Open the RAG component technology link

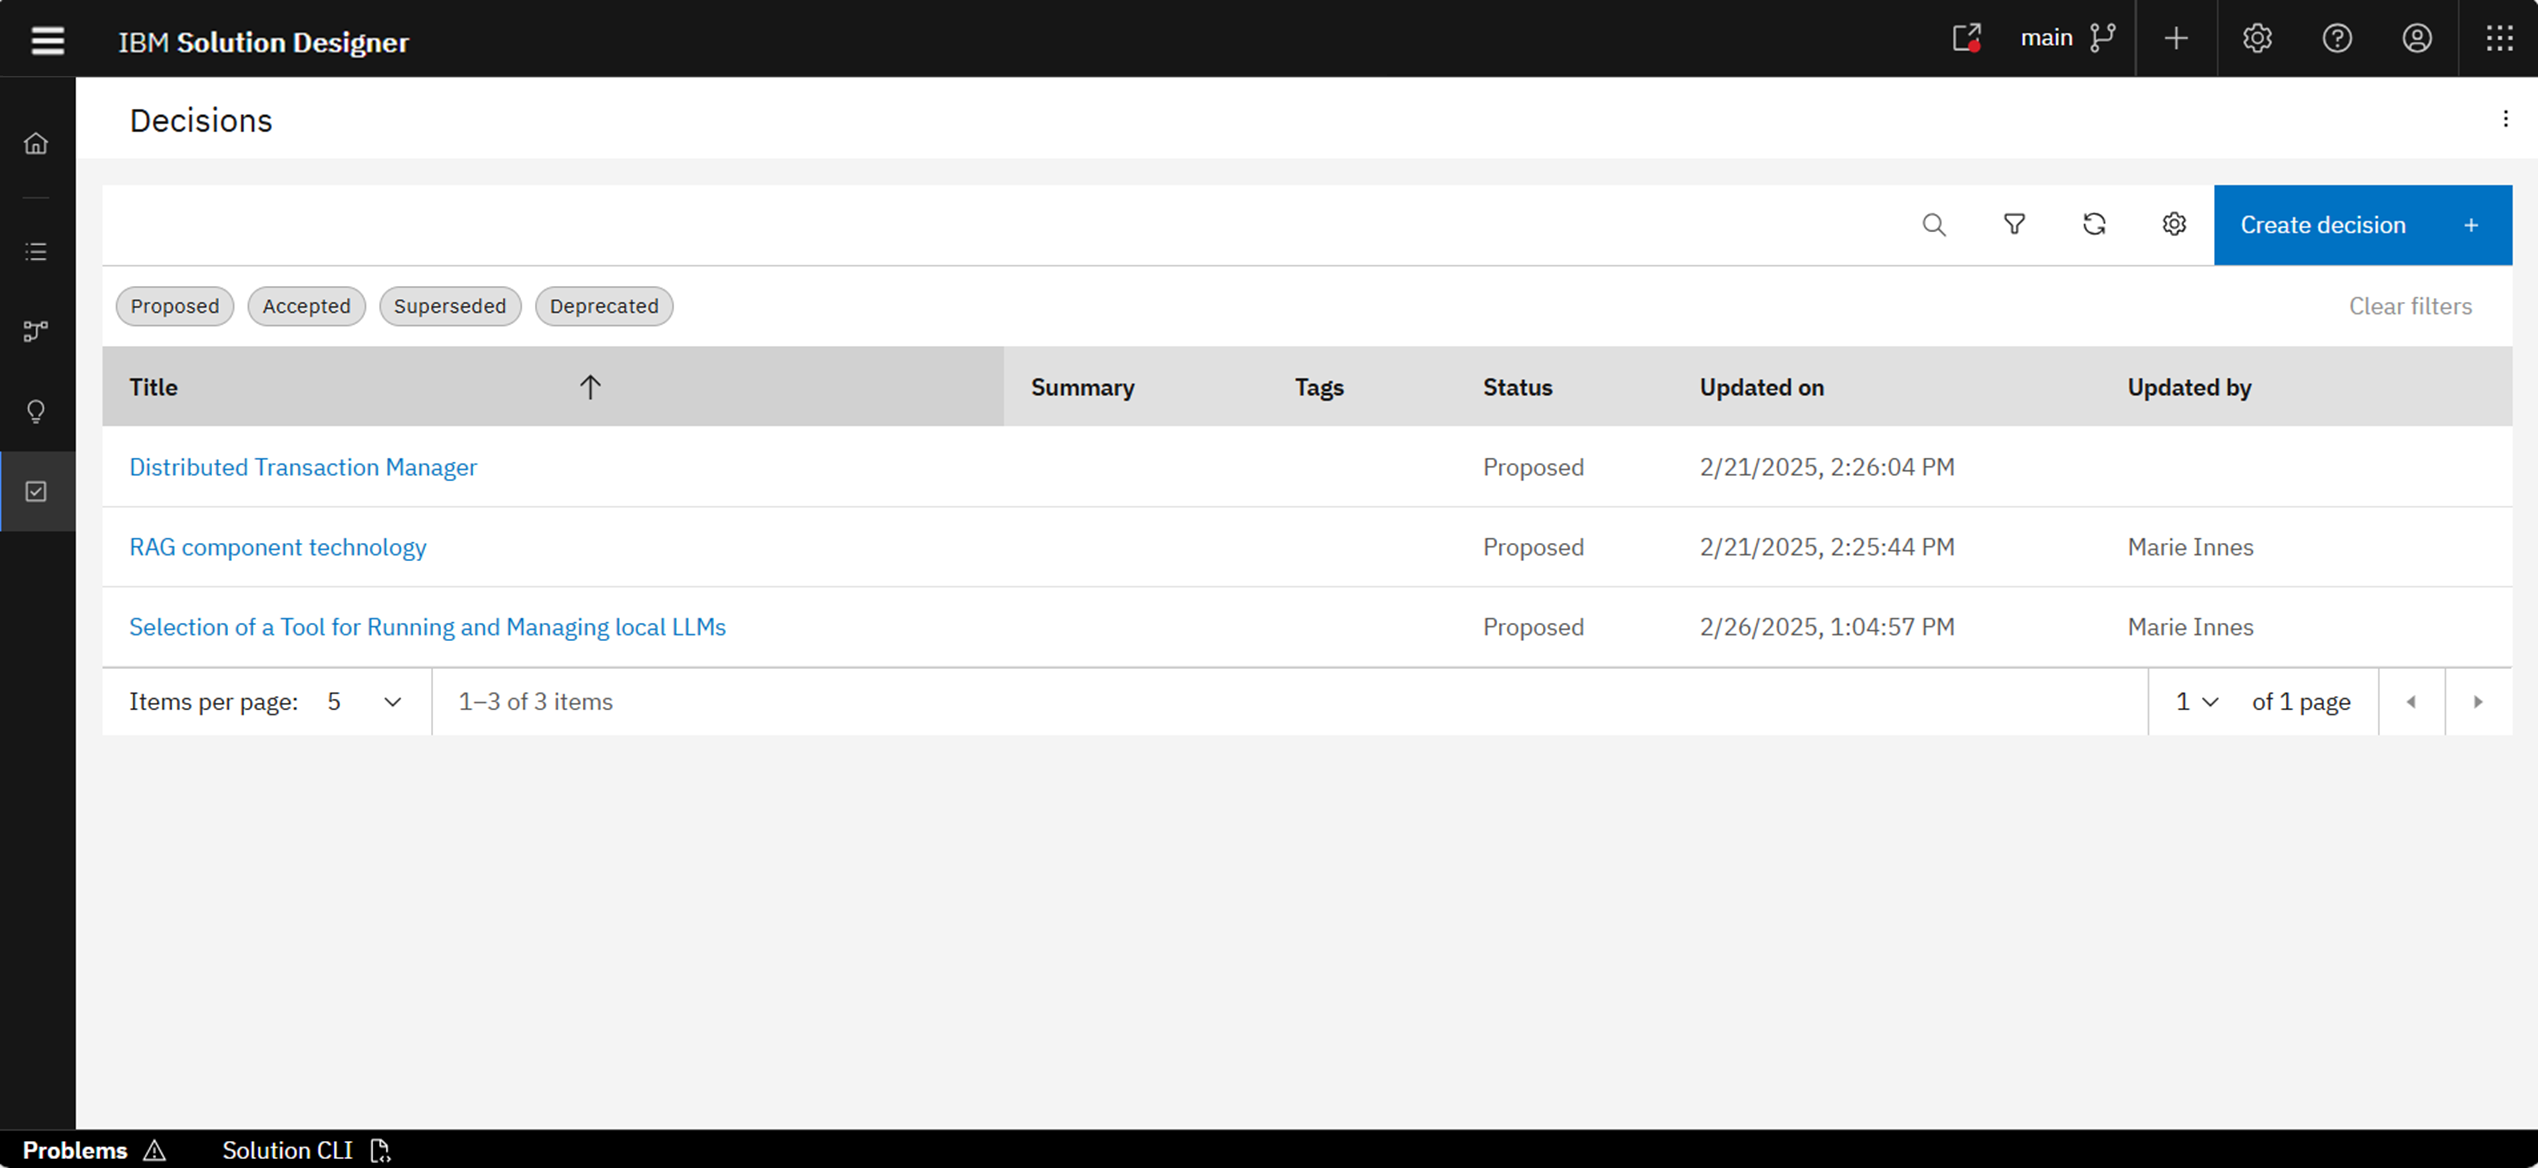(x=278, y=547)
